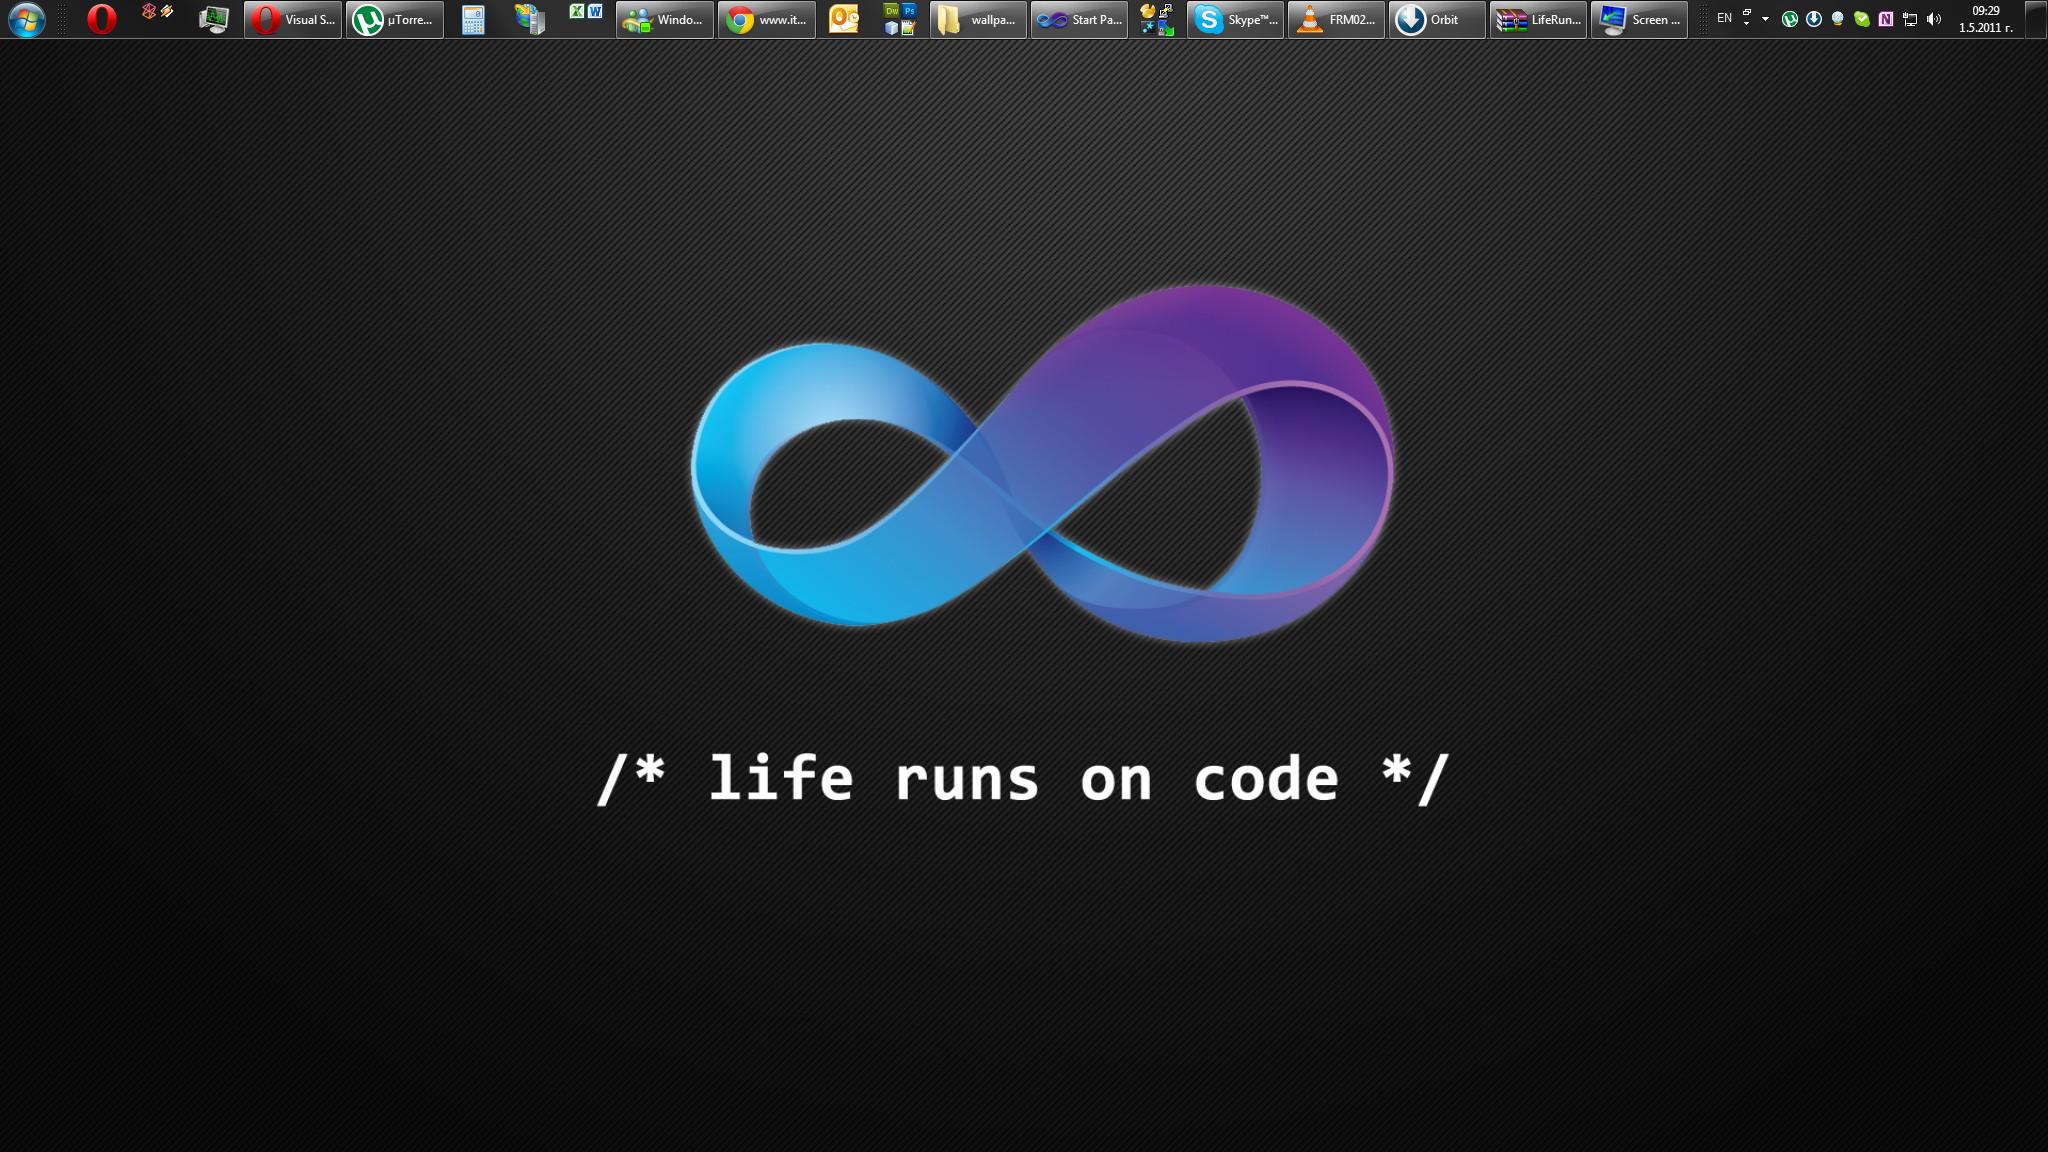Open the Orbit downloader window
Screen dimensions: 2048x1152
click(x=1437, y=19)
